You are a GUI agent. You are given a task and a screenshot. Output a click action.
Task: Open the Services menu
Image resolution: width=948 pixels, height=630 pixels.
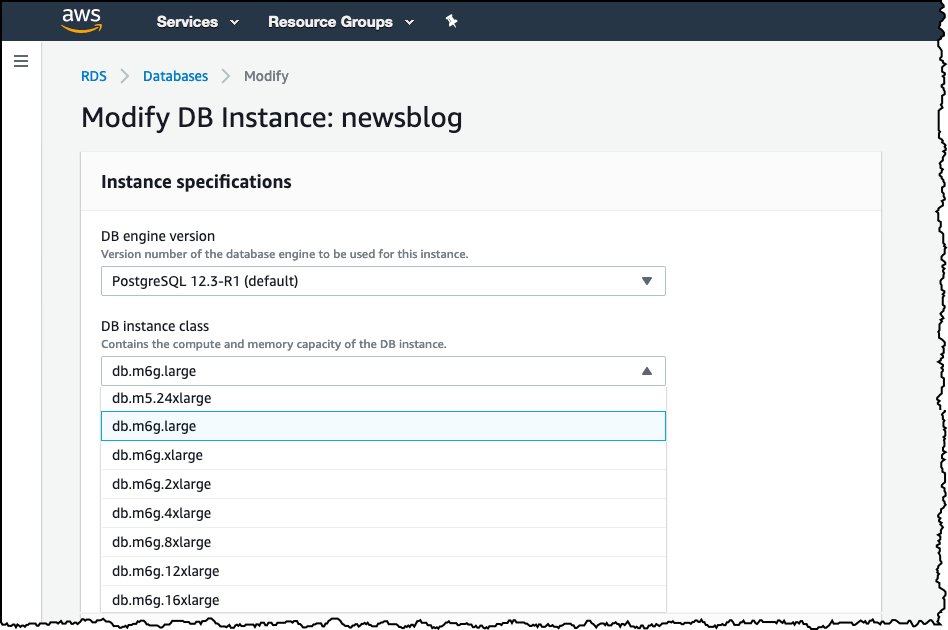coord(197,22)
